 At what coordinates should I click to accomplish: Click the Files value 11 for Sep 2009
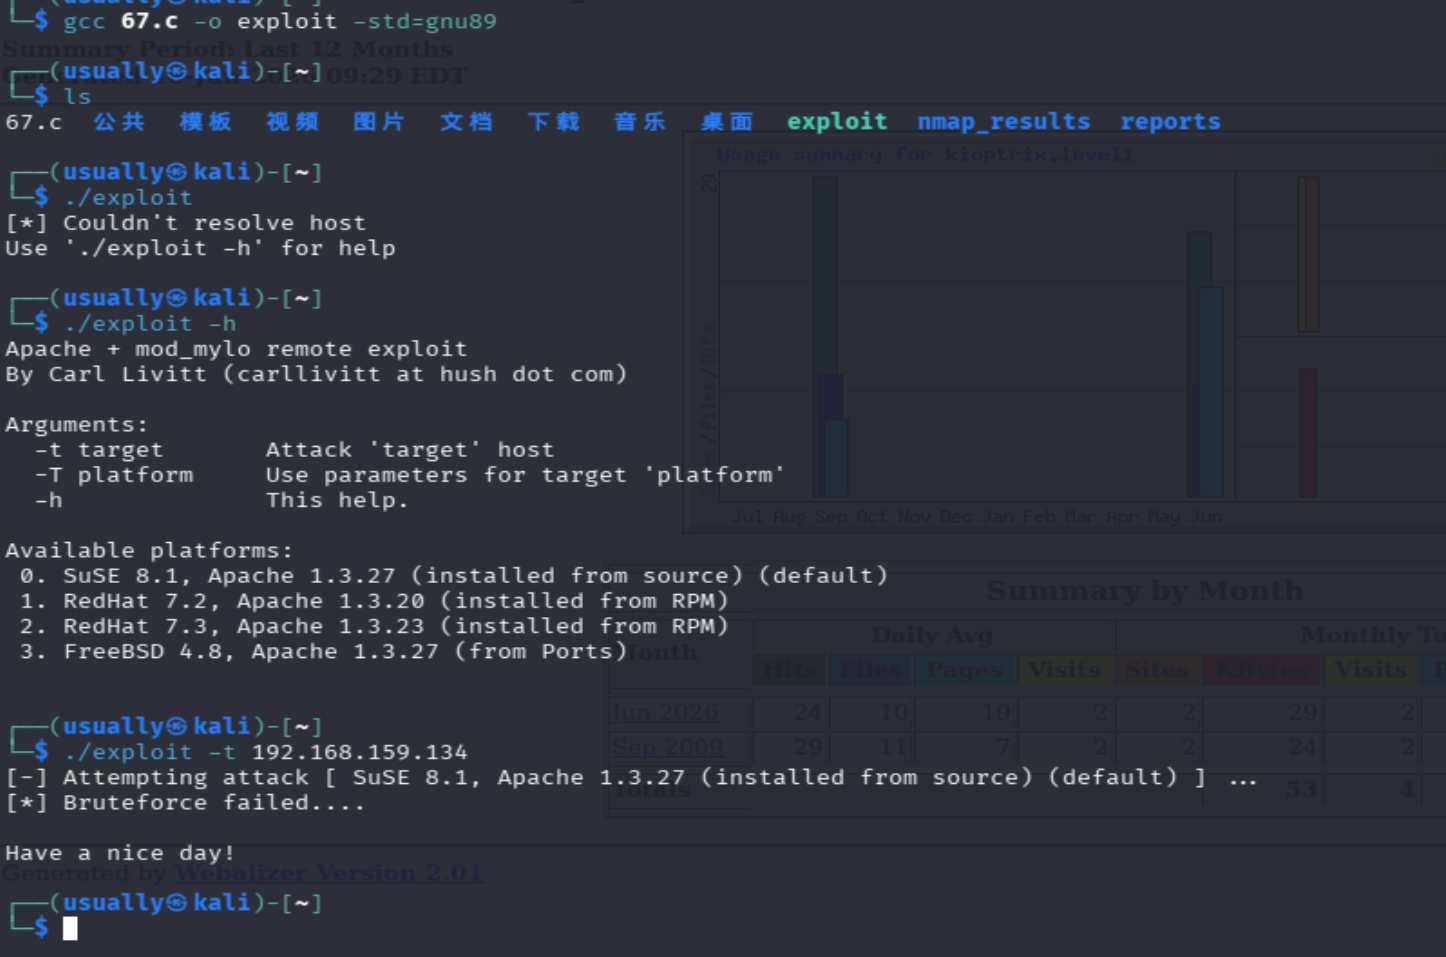point(893,747)
